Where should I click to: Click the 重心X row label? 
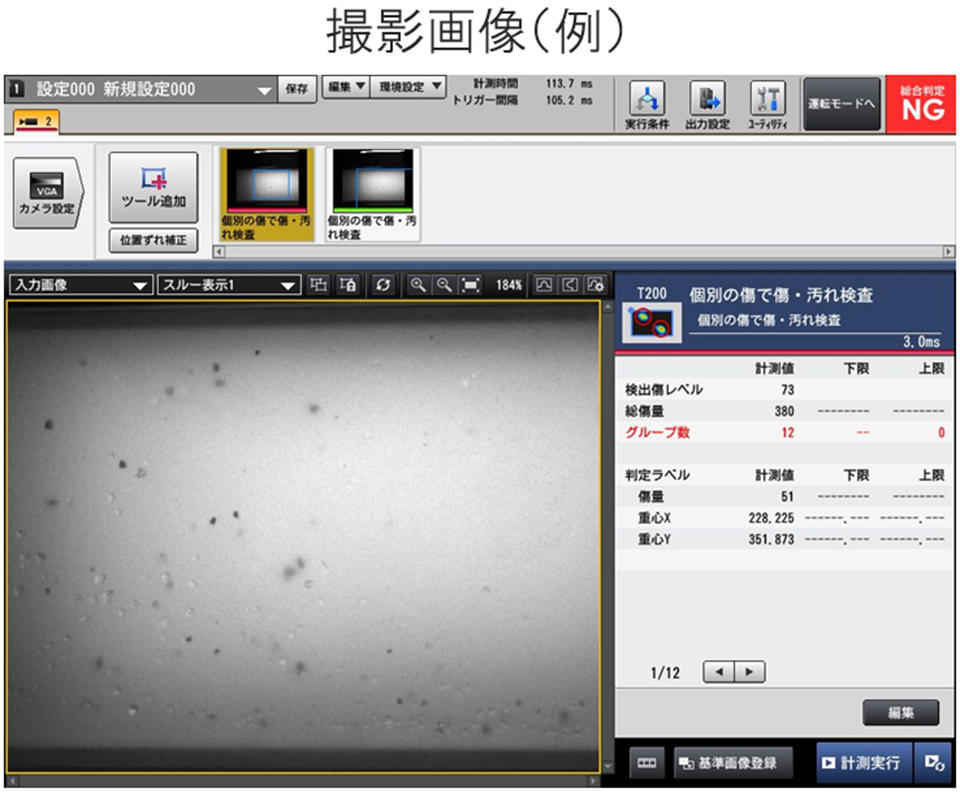[x=654, y=518]
